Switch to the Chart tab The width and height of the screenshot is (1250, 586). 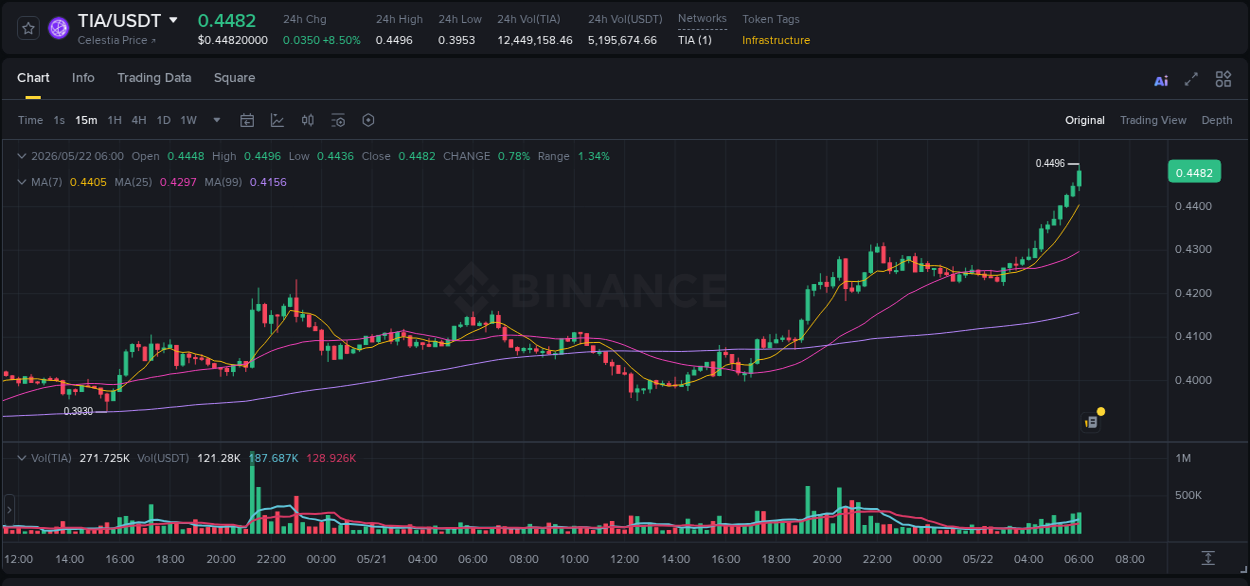coord(33,78)
